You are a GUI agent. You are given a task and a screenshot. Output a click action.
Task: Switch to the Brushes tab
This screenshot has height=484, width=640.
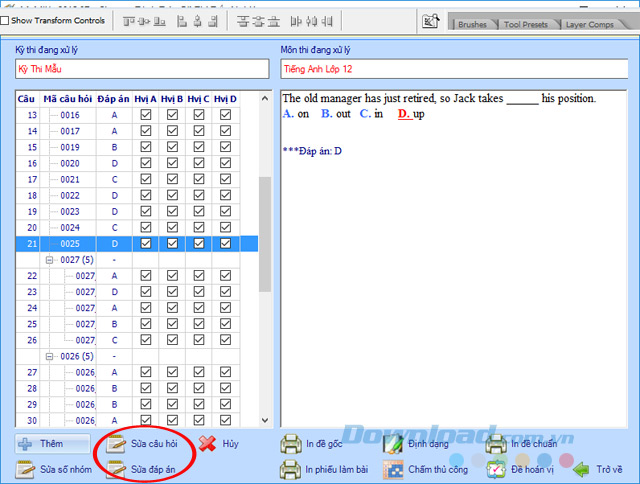tap(471, 24)
